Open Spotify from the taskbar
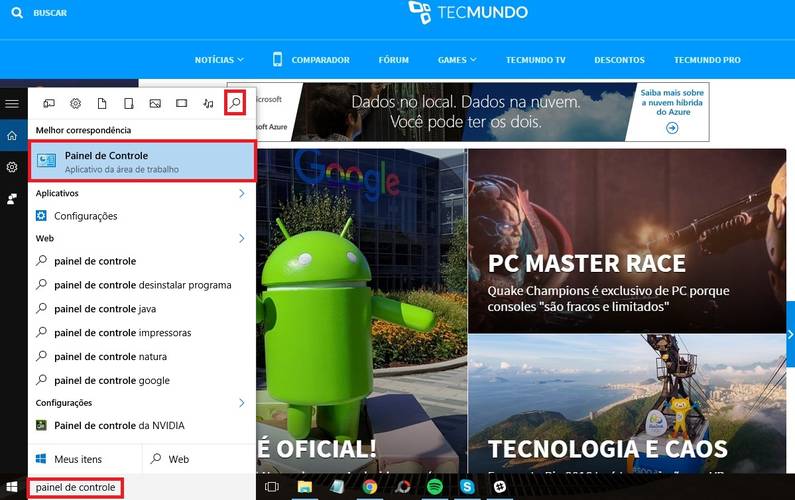Viewport: 795px width, 500px height. coord(435,487)
